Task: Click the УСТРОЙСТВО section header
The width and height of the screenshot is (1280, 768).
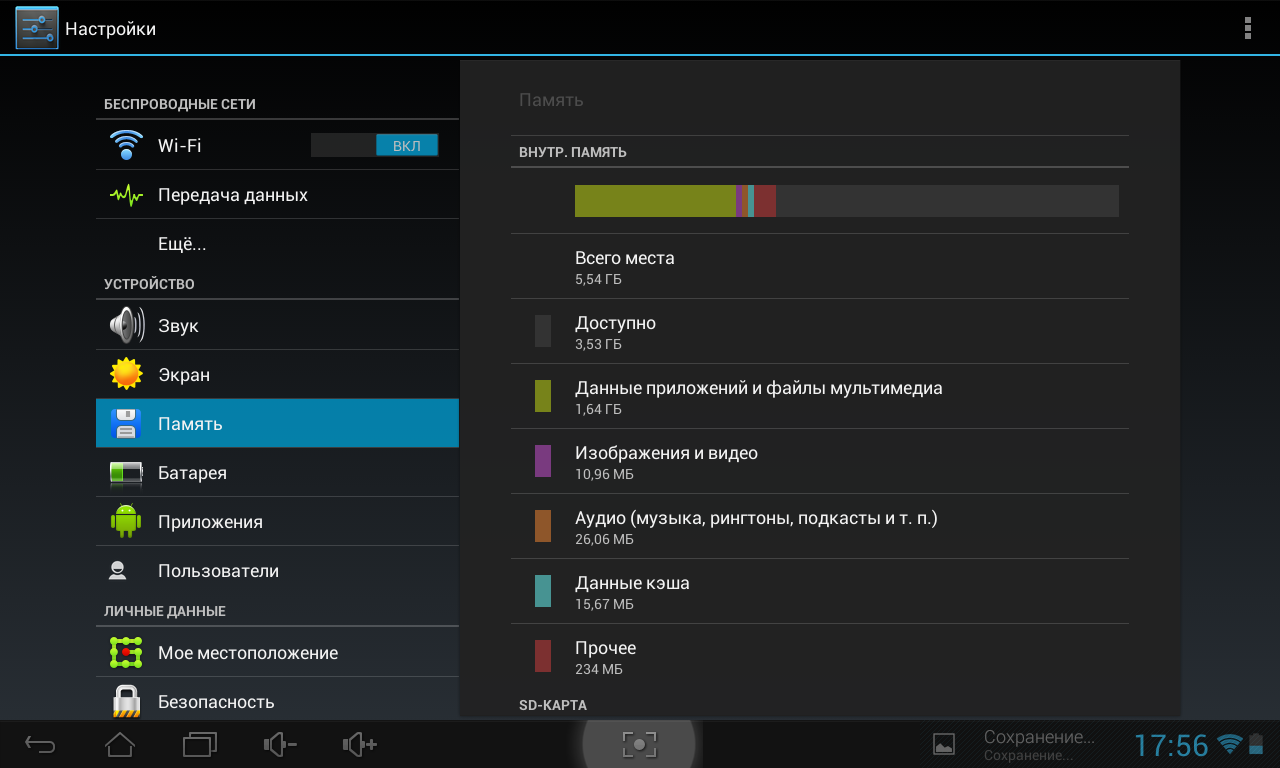Action: click(149, 284)
